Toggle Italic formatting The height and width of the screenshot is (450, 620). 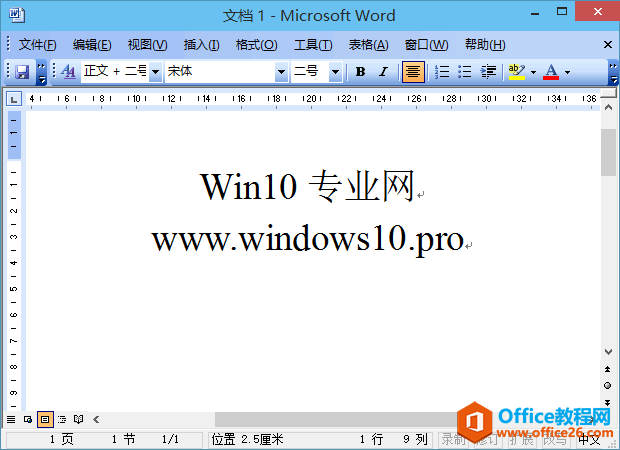[x=383, y=72]
